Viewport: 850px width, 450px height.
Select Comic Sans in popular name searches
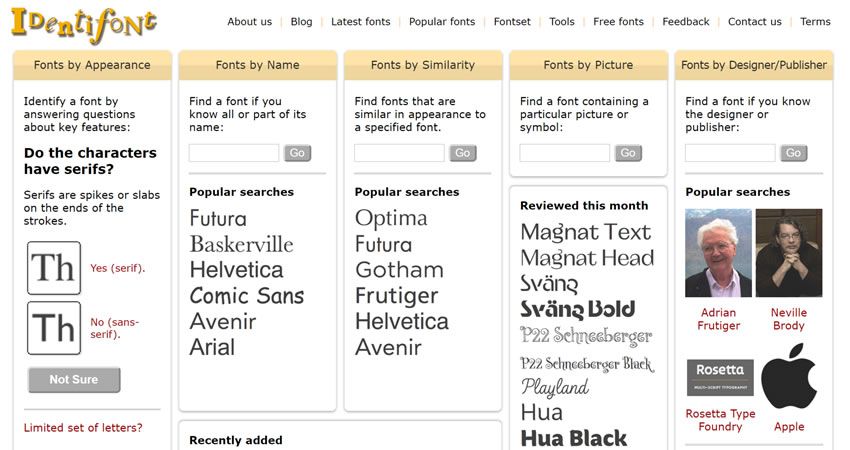pyautogui.click(x=246, y=296)
